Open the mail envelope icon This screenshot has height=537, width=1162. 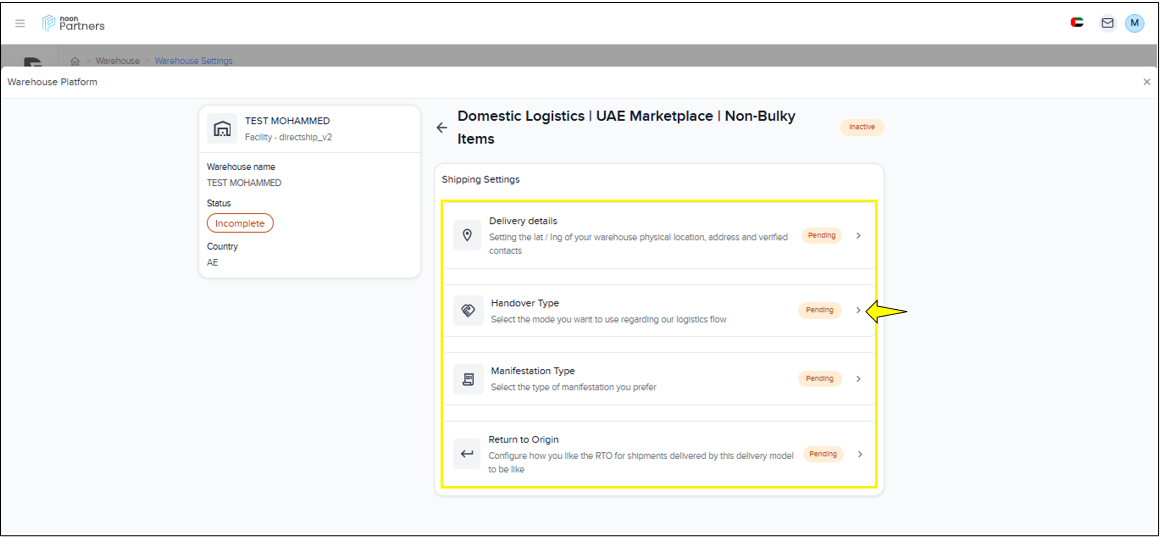point(1107,23)
